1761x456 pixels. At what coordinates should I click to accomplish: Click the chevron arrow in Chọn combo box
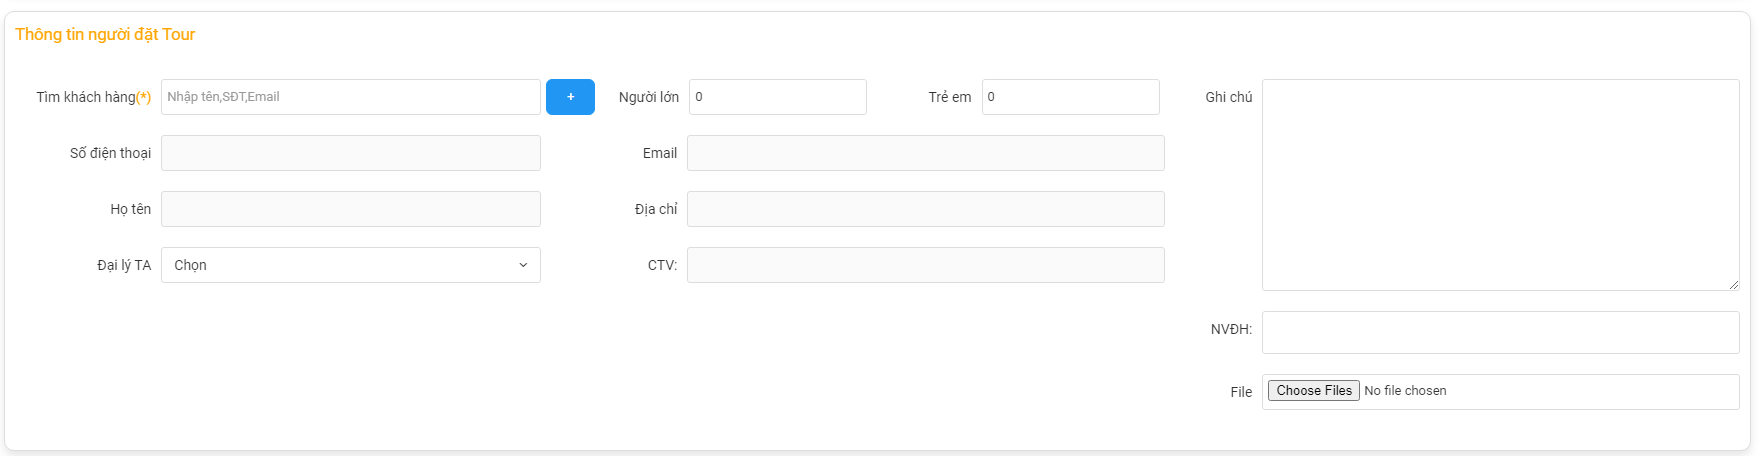(523, 265)
